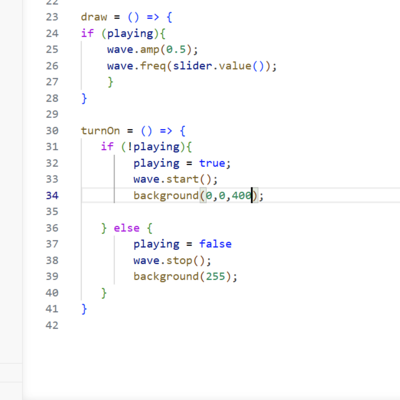Click line number 23 in the gutter
The image size is (400, 400).
click(x=52, y=17)
